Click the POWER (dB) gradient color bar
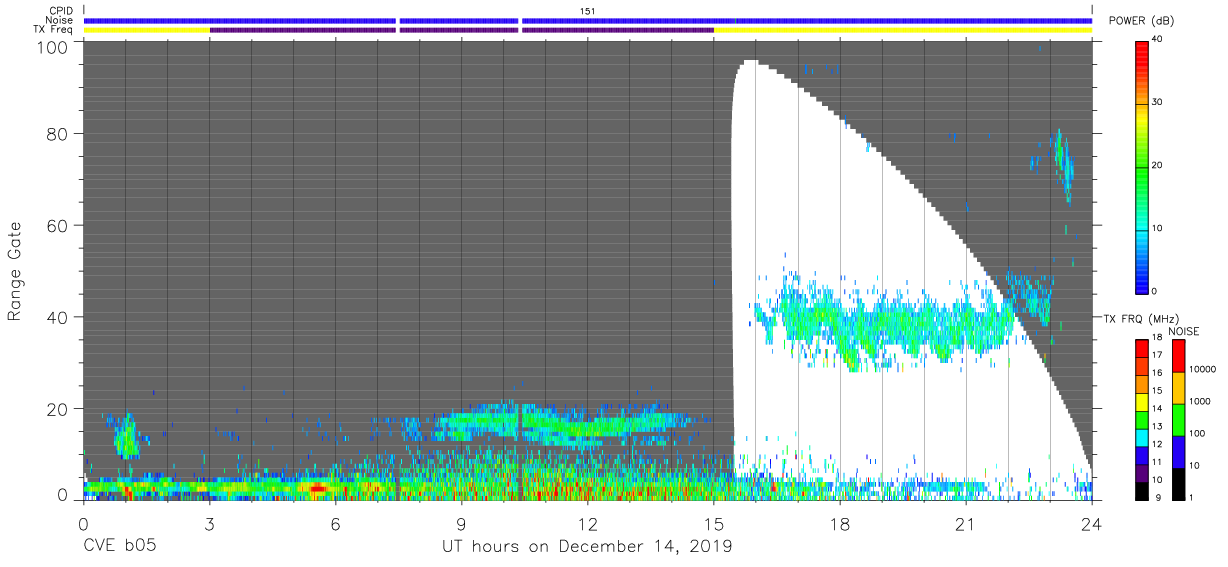Screen dimensions: 1228x567 1142,166
